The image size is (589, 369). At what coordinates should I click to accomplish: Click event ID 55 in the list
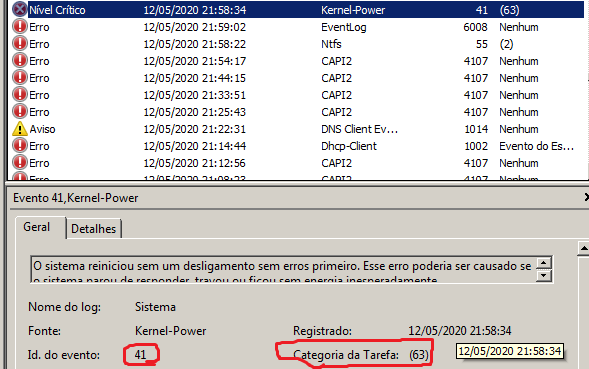(x=482, y=44)
